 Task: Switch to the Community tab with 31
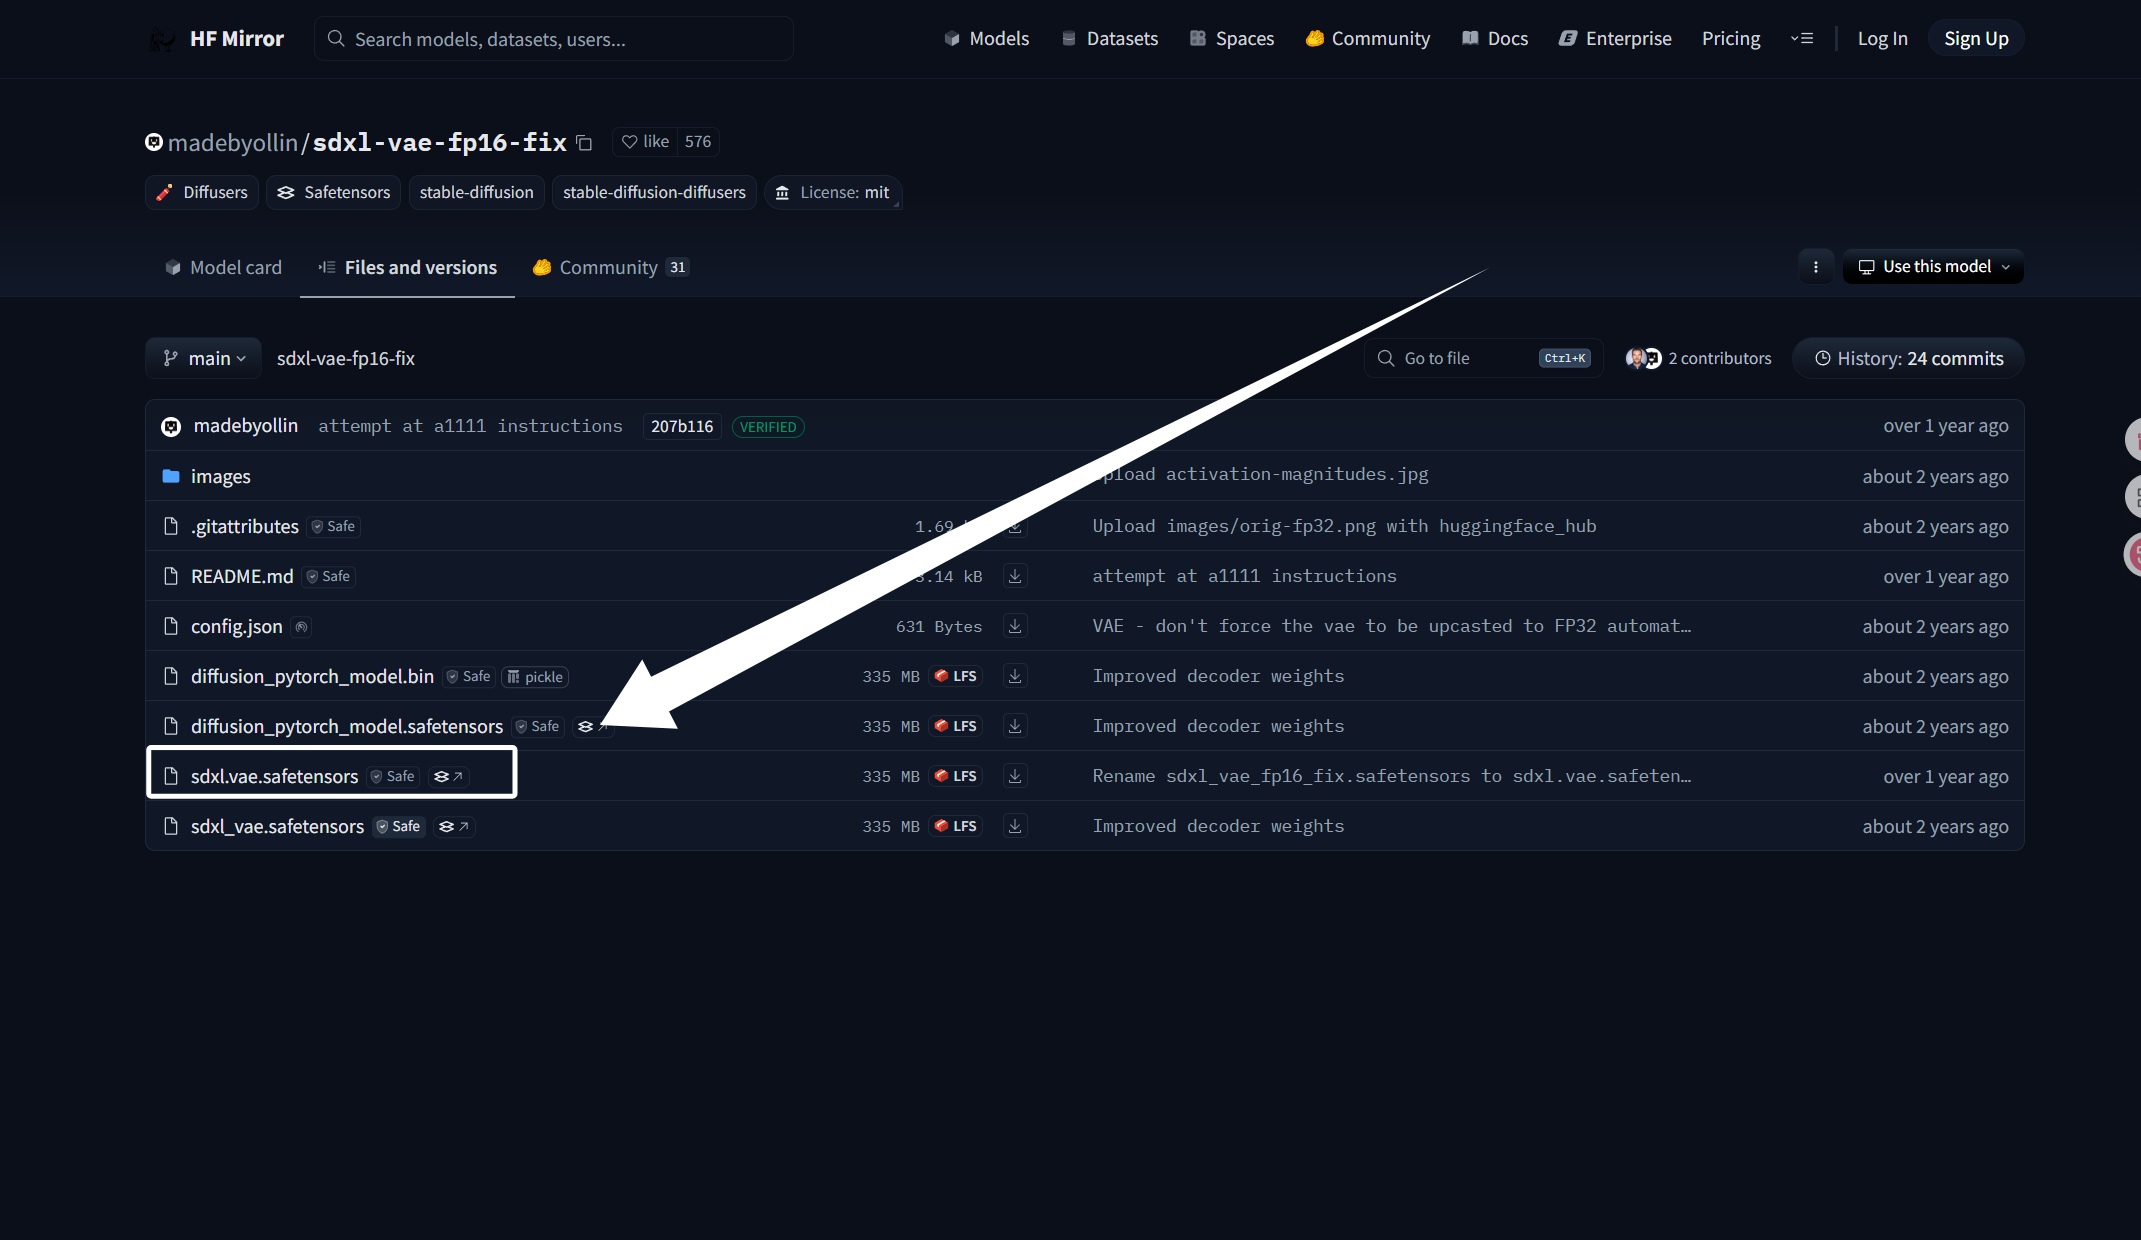coord(610,268)
